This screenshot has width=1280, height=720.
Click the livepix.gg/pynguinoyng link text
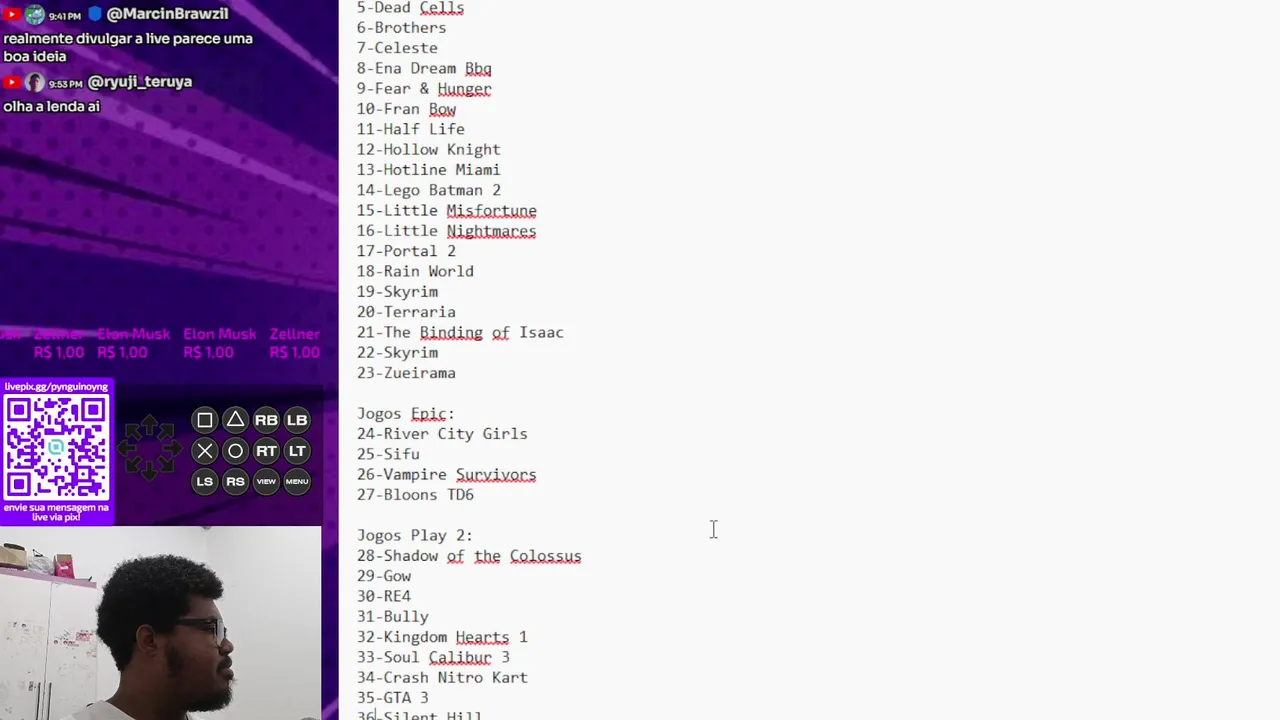pos(56,387)
